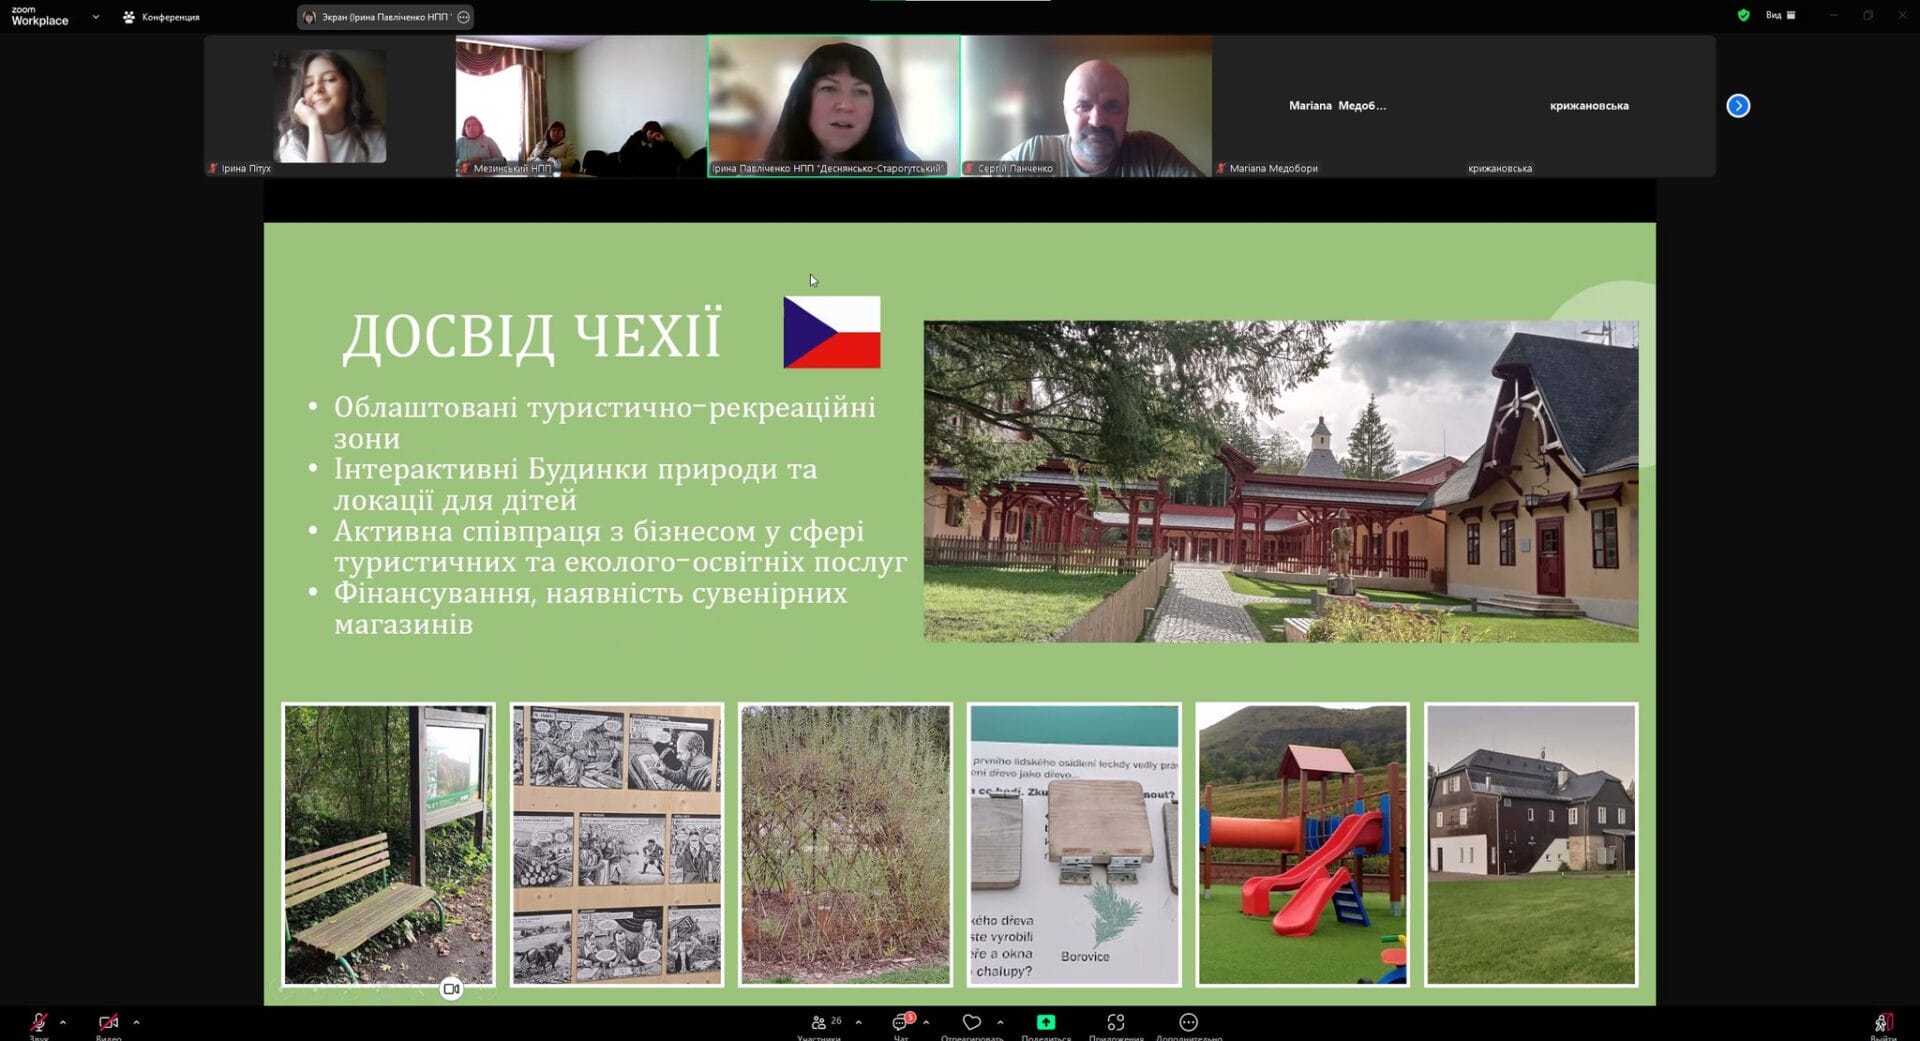
Task: Open the Участники participants panel
Action: tap(819, 1022)
